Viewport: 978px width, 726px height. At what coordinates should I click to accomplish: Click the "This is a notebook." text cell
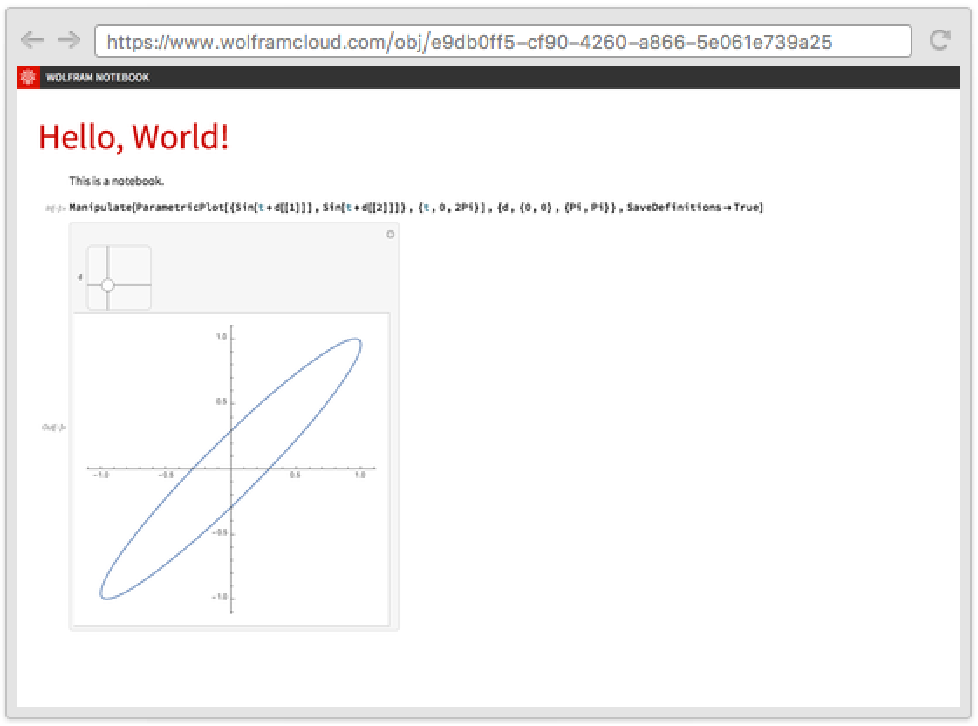click(x=116, y=181)
